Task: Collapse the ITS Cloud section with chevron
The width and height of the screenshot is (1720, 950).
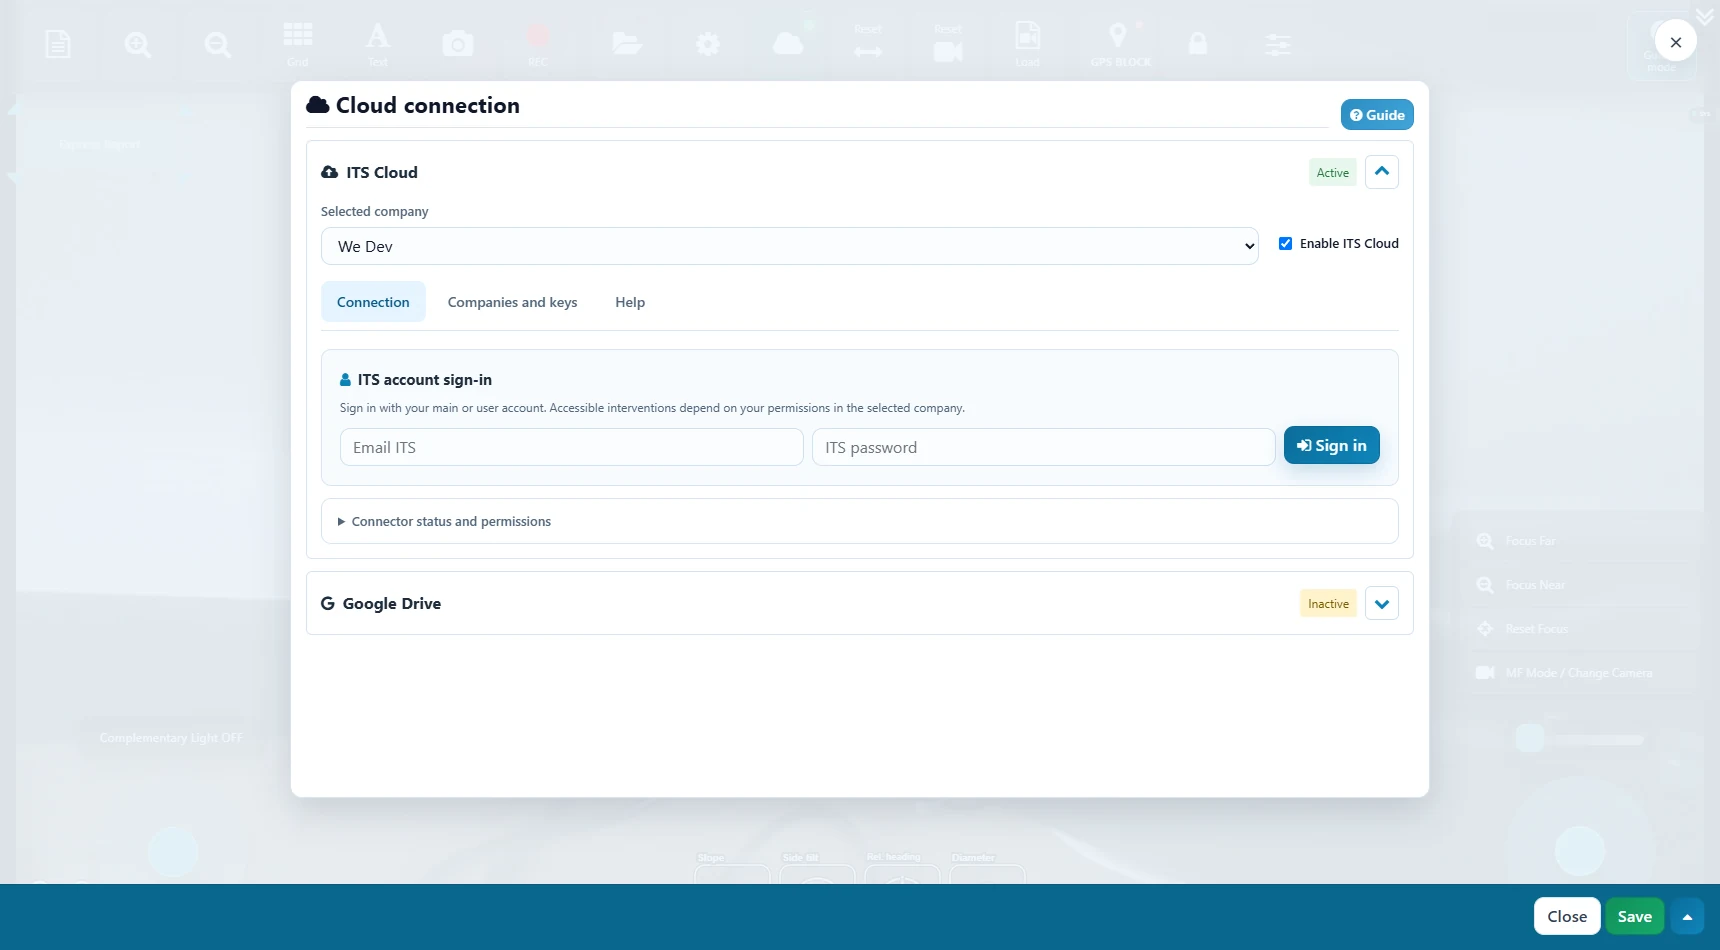Action: point(1382,172)
